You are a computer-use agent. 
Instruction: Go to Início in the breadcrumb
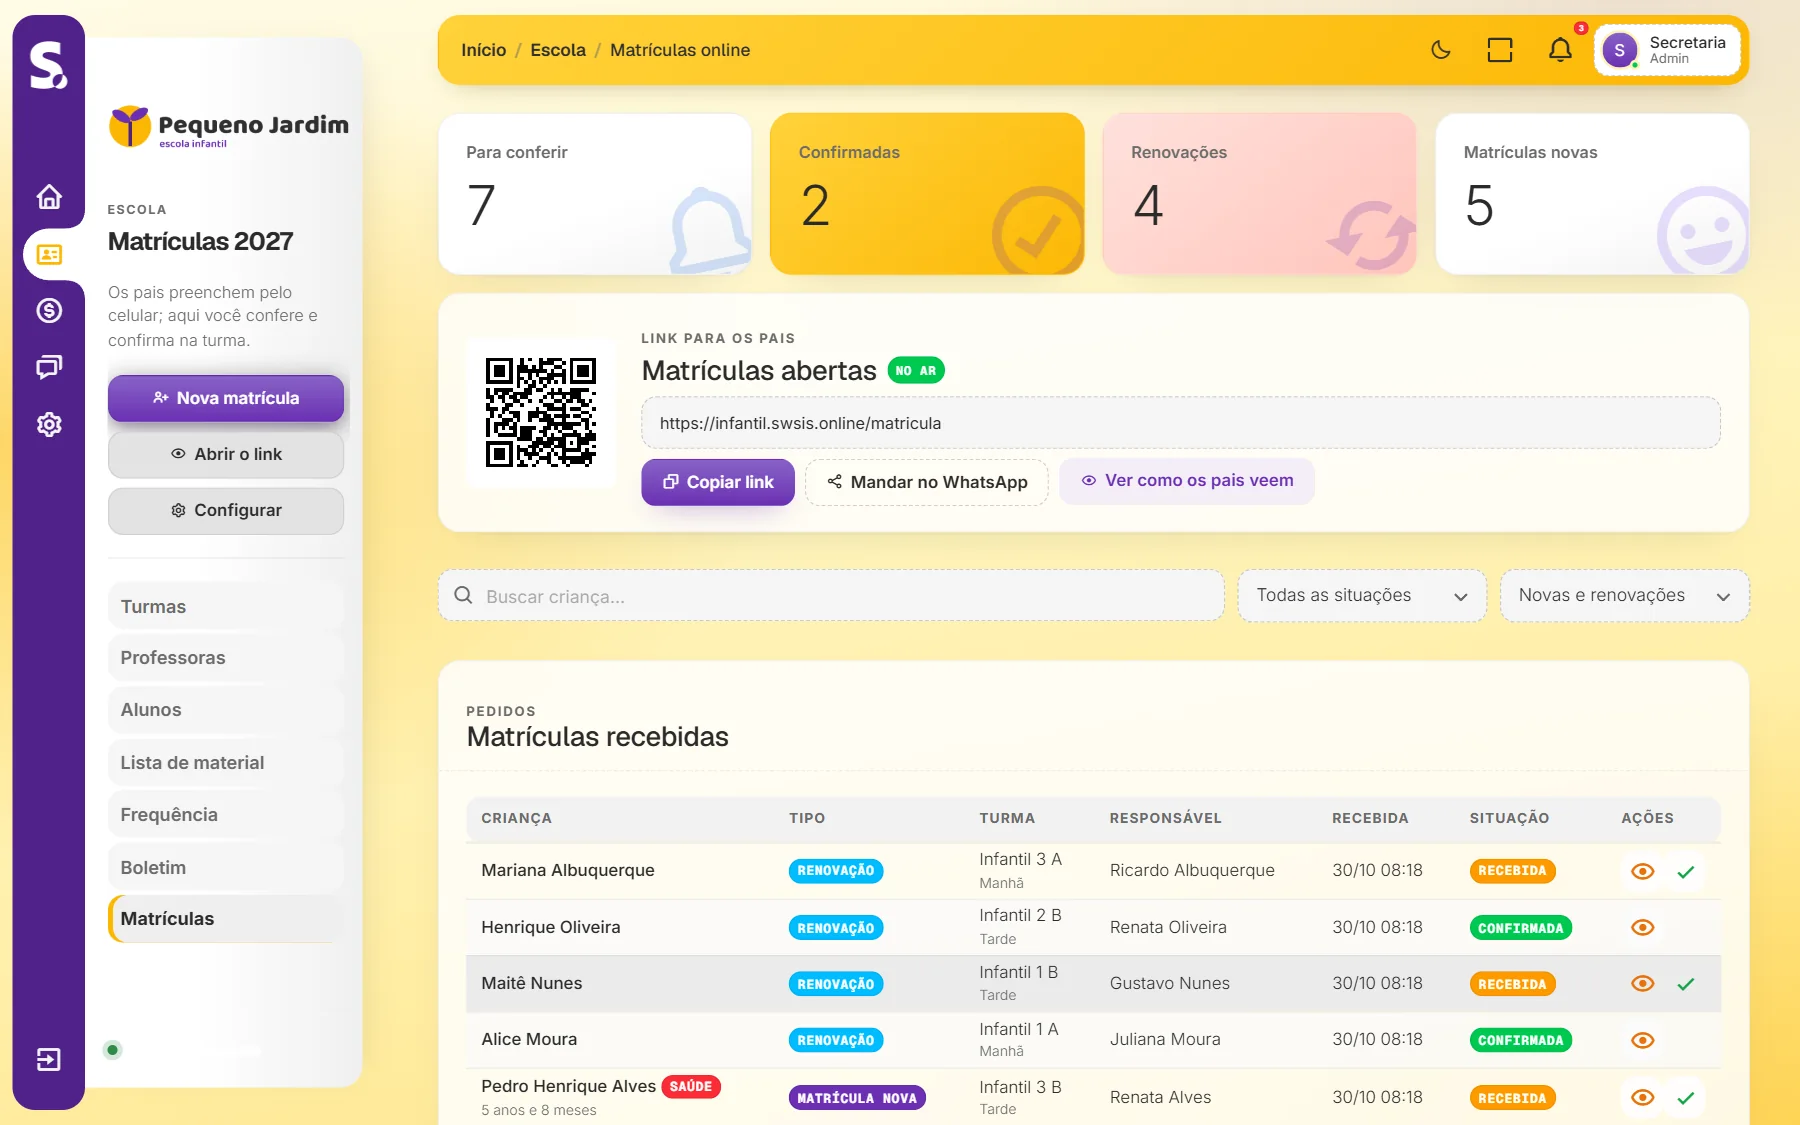[x=484, y=50]
